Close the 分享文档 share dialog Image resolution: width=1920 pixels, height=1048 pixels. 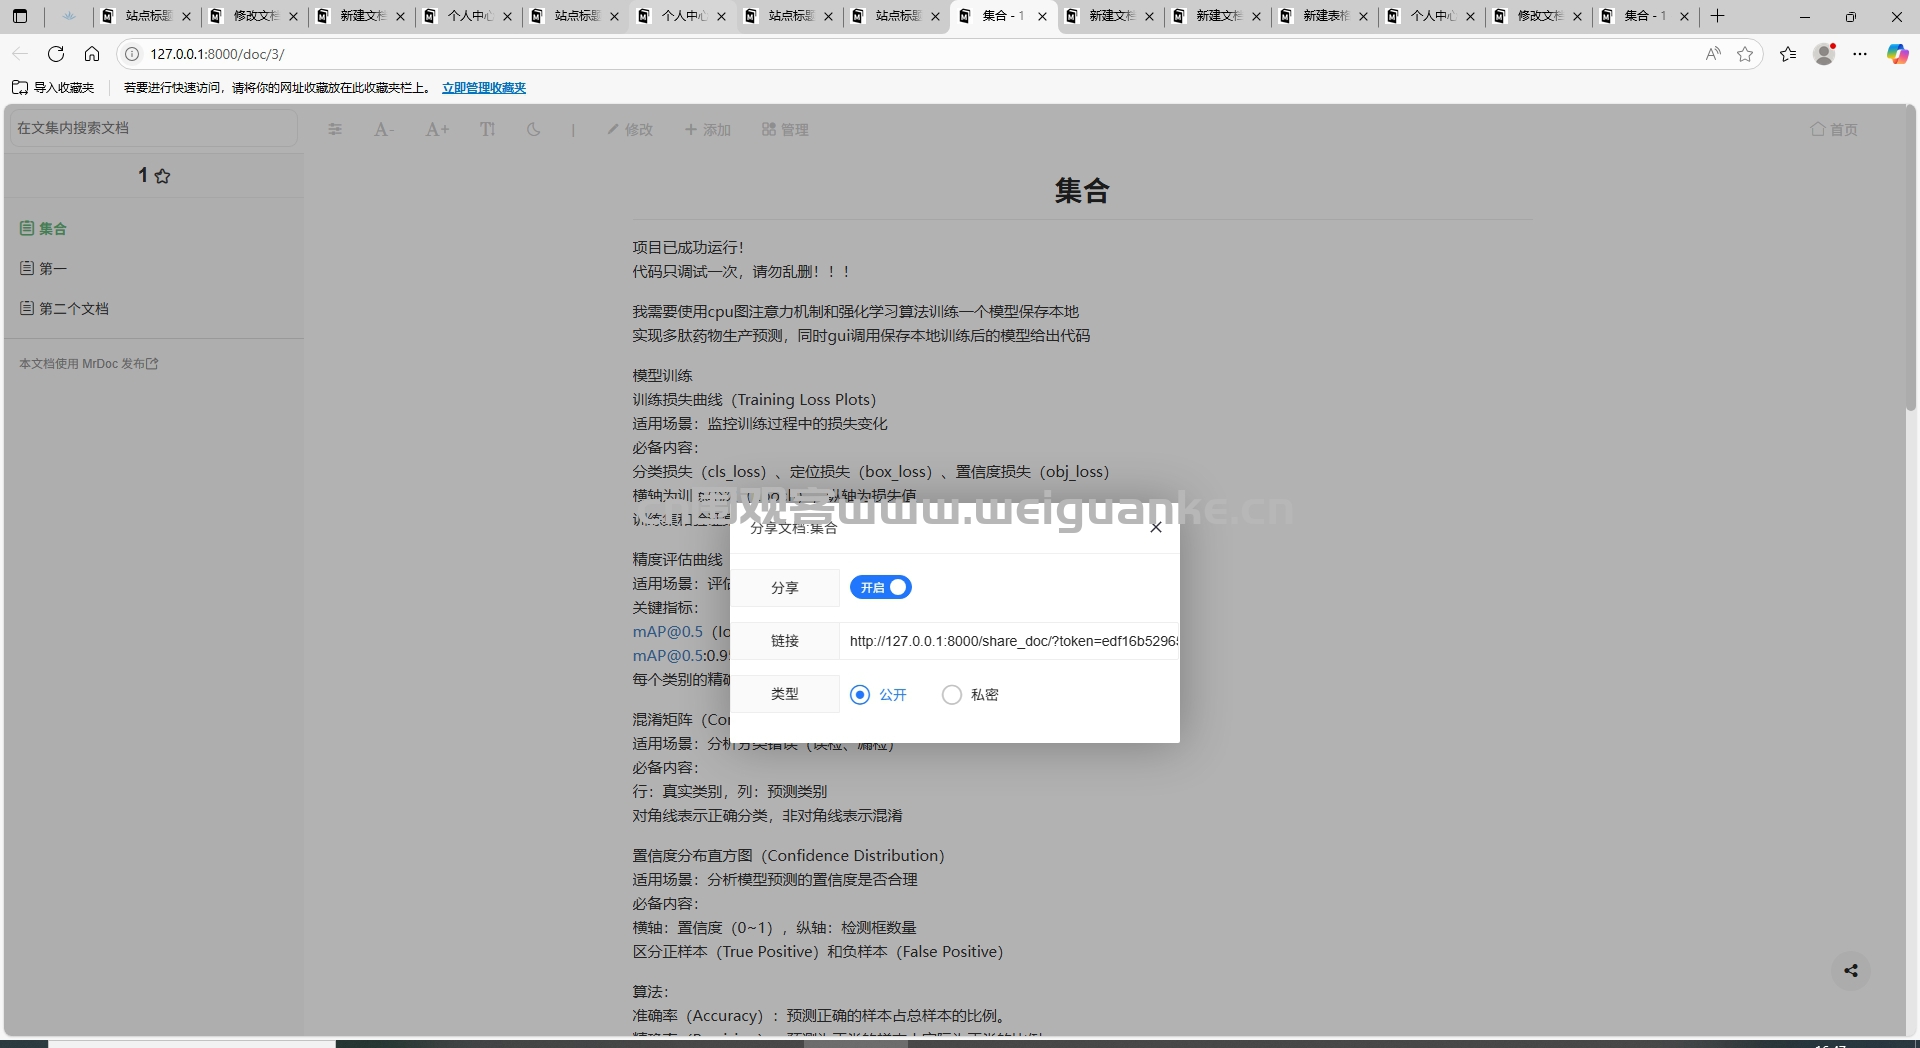point(1156,527)
